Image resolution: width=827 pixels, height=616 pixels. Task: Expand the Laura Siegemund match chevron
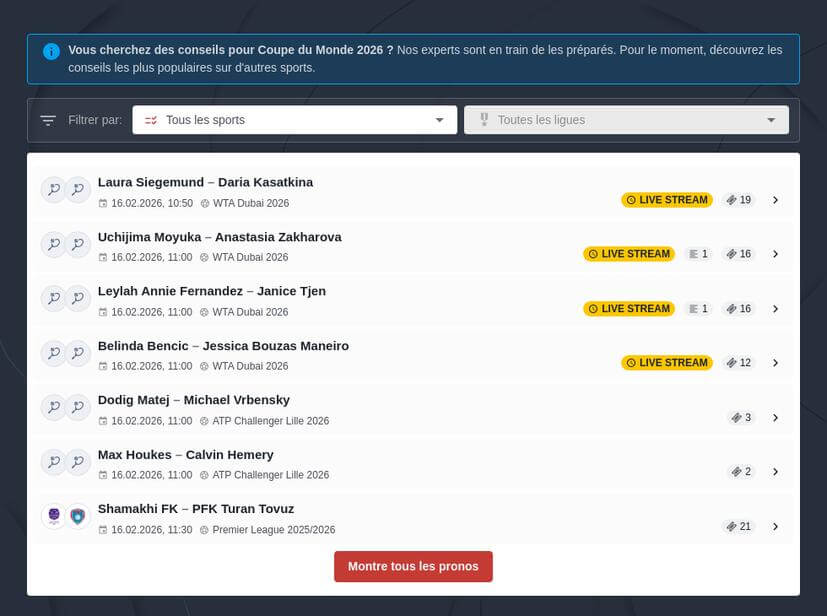775,200
